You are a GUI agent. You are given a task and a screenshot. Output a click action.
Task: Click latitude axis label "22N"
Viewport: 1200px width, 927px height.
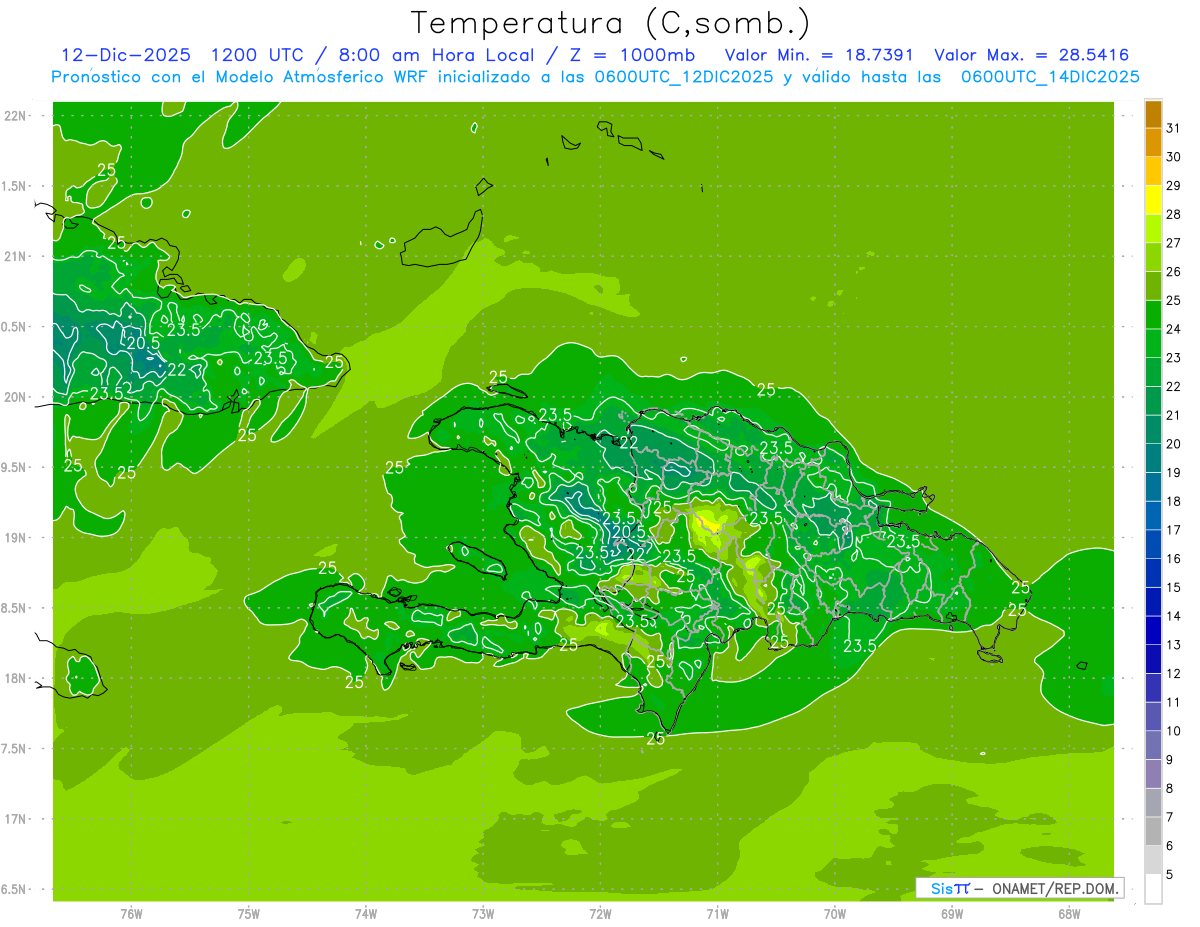[x=16, y=116]
